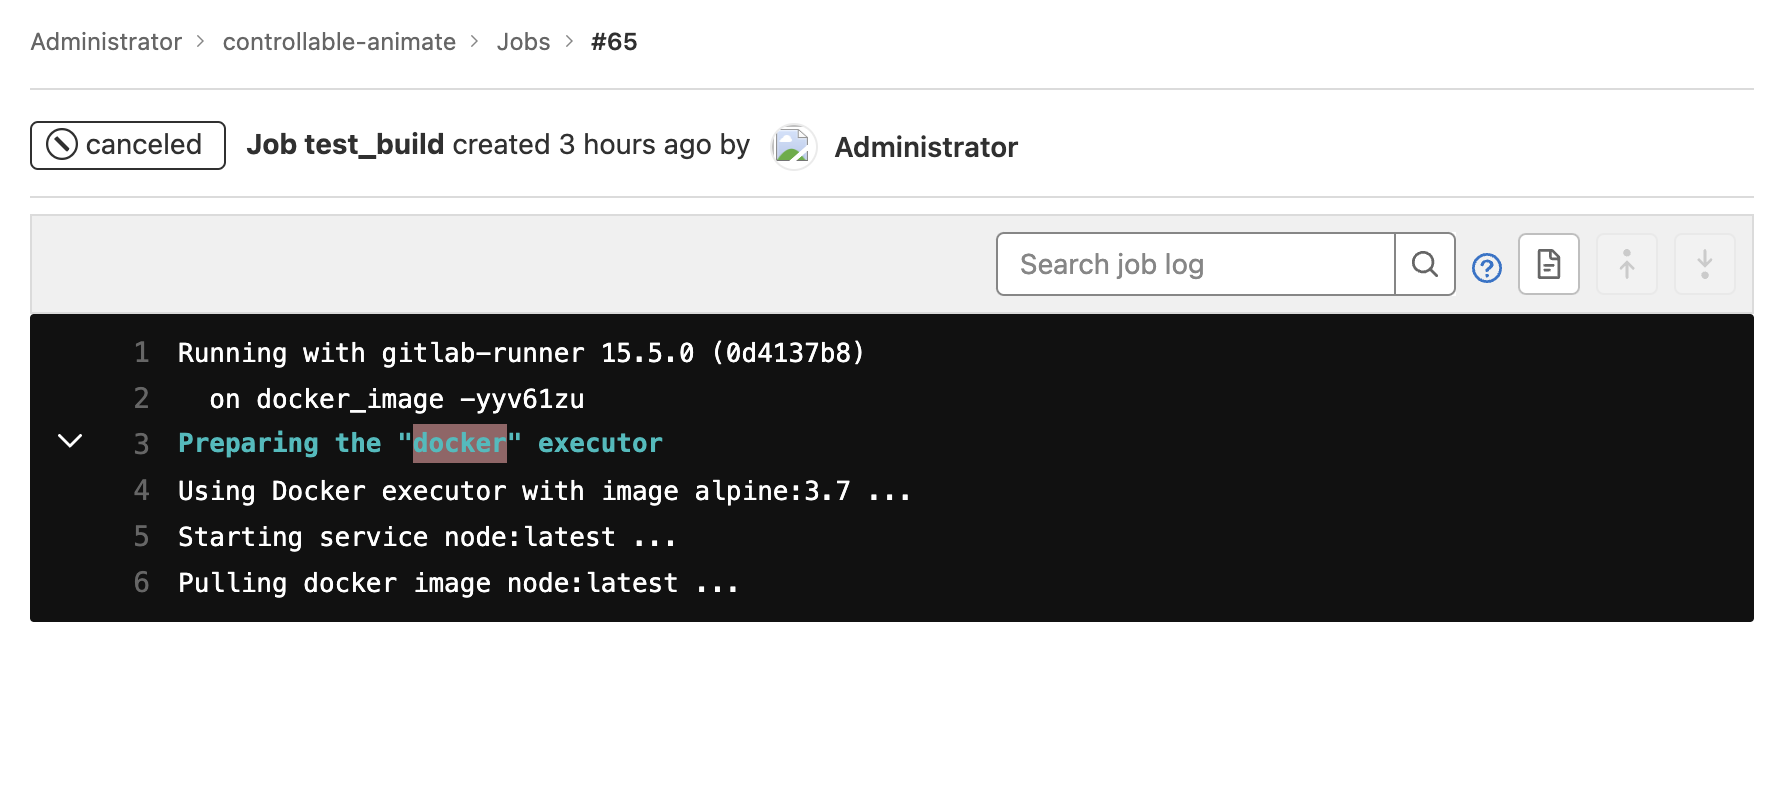
Task: Open the Jobs breadcrumb link
Action: point(524,42)
